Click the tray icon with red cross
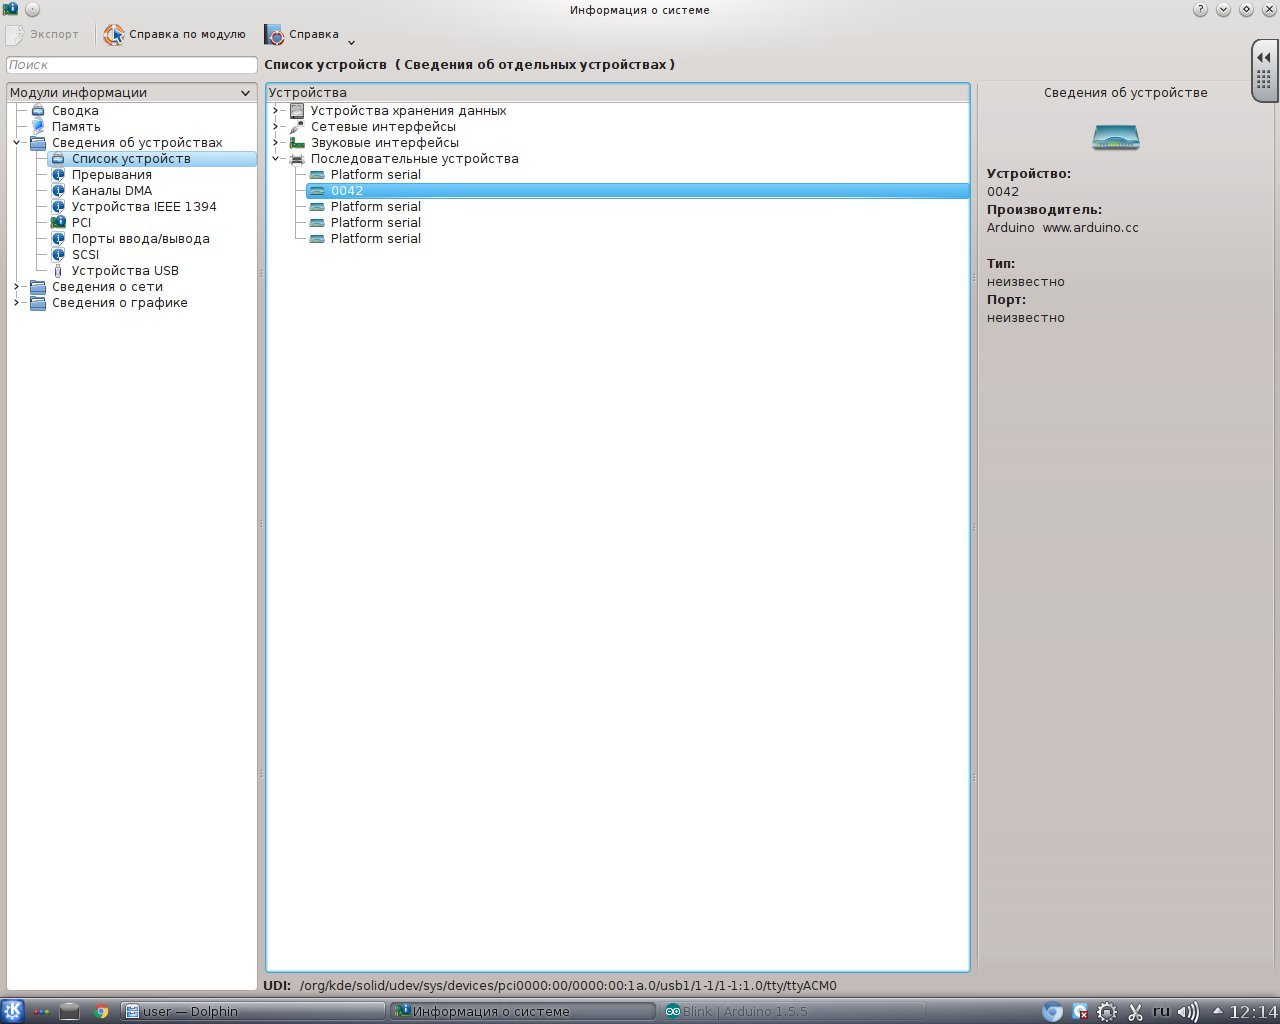The height and width of the screenshot is (1024, 1280). coord(1080,1012)
